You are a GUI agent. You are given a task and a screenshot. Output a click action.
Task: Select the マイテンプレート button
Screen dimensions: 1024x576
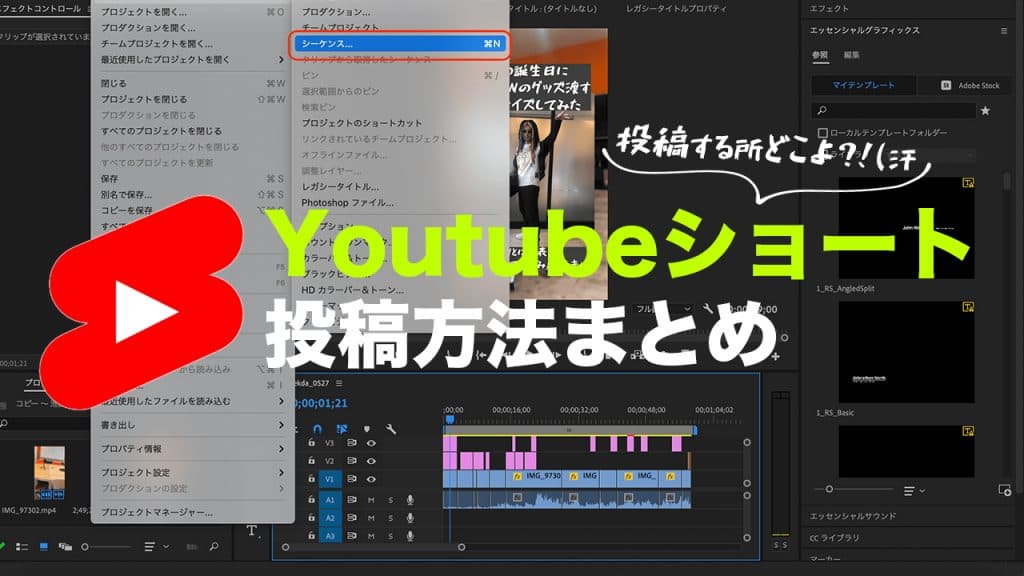(x=863, y=86)
